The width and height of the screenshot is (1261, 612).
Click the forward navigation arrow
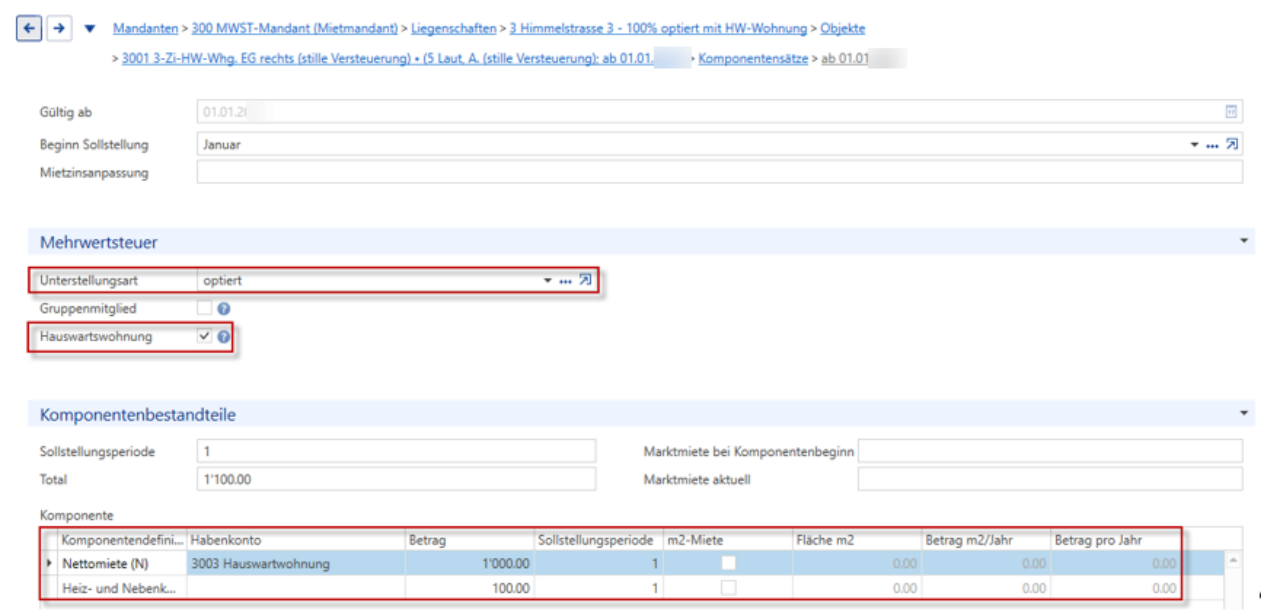(60, 29)
